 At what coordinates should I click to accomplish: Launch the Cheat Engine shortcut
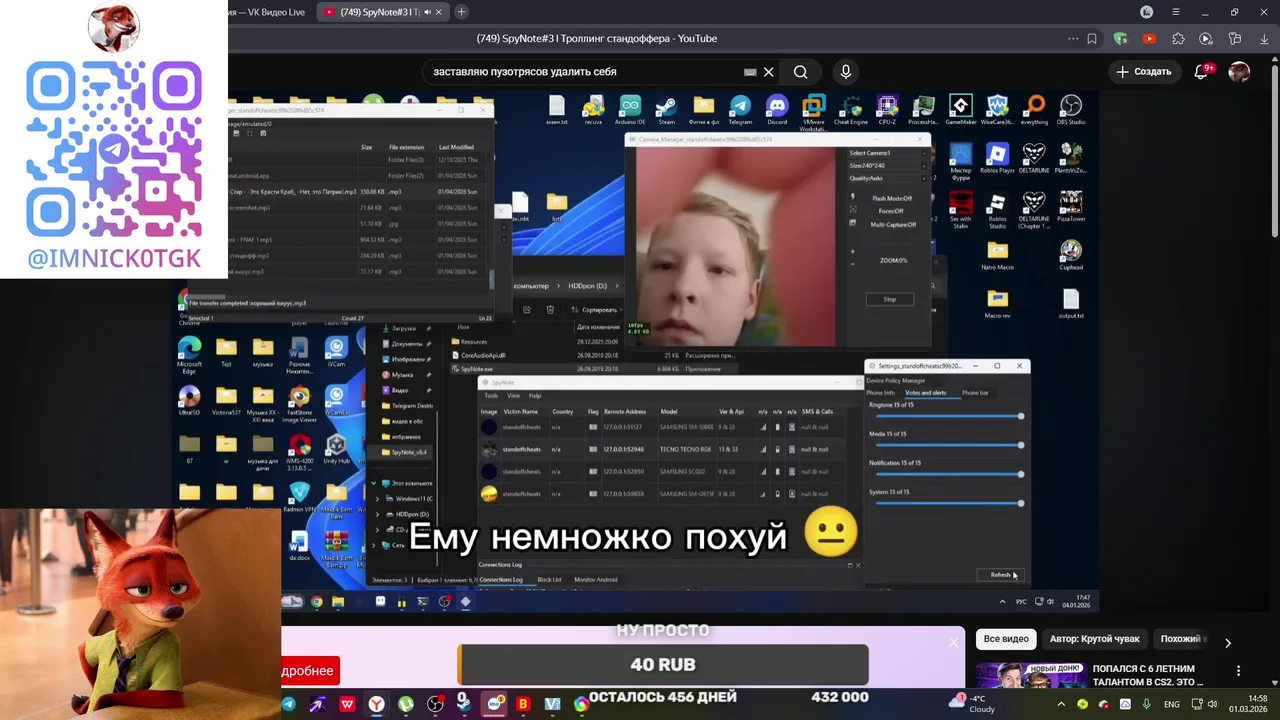tap(850, 110)
